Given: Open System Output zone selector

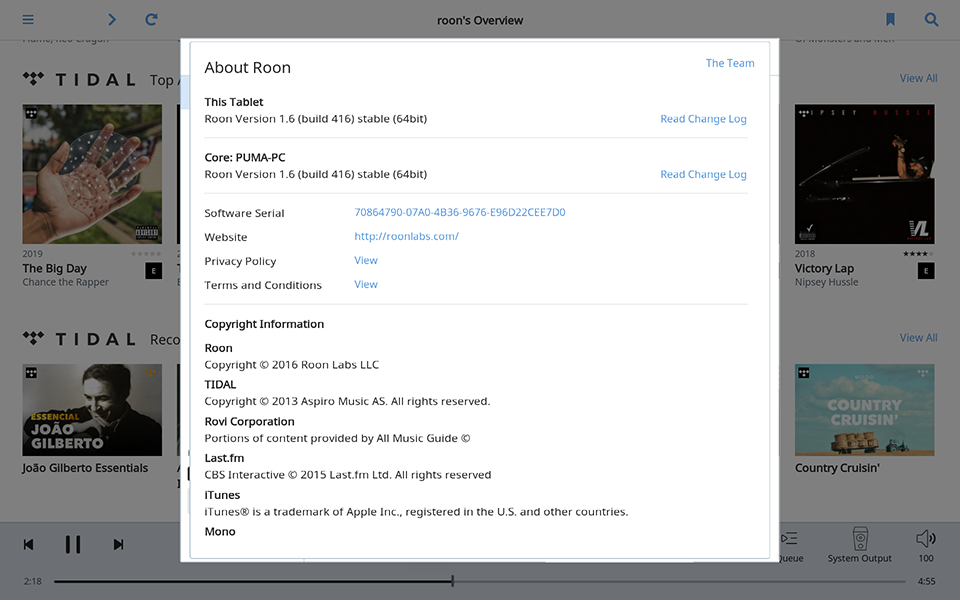Looking at the screenshot, I should 860,546.
